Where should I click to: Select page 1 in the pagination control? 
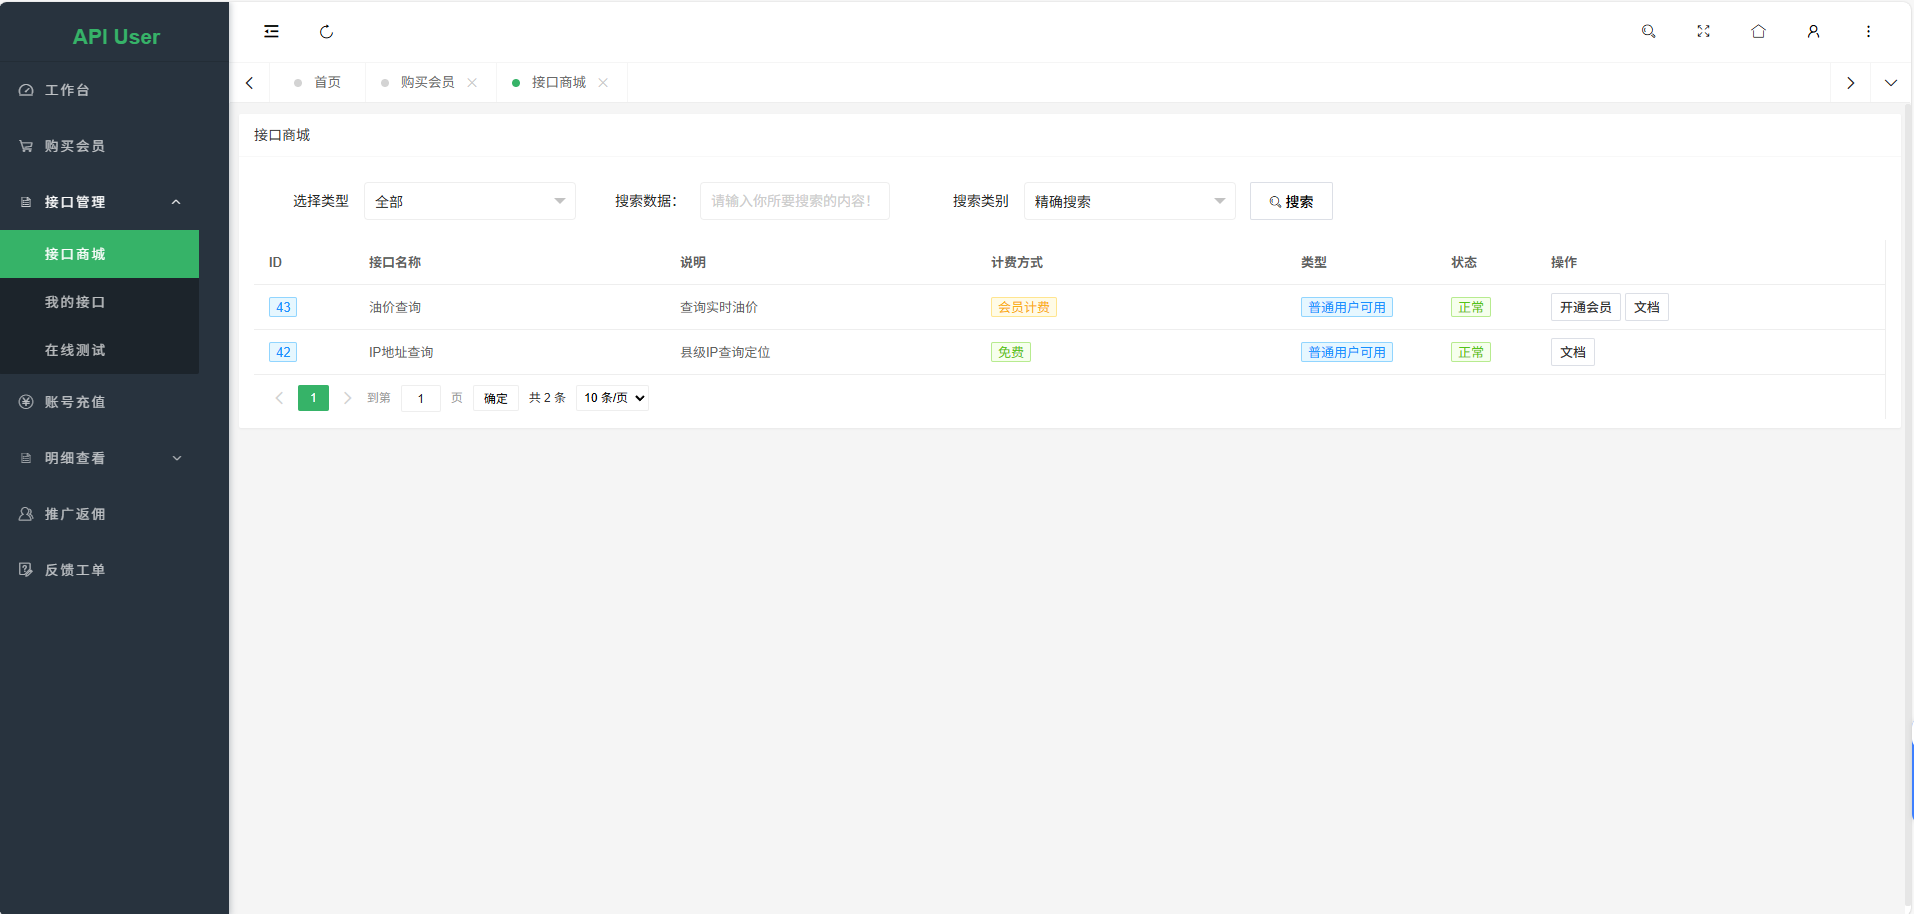pyautogui.click(x=313, y=397)
